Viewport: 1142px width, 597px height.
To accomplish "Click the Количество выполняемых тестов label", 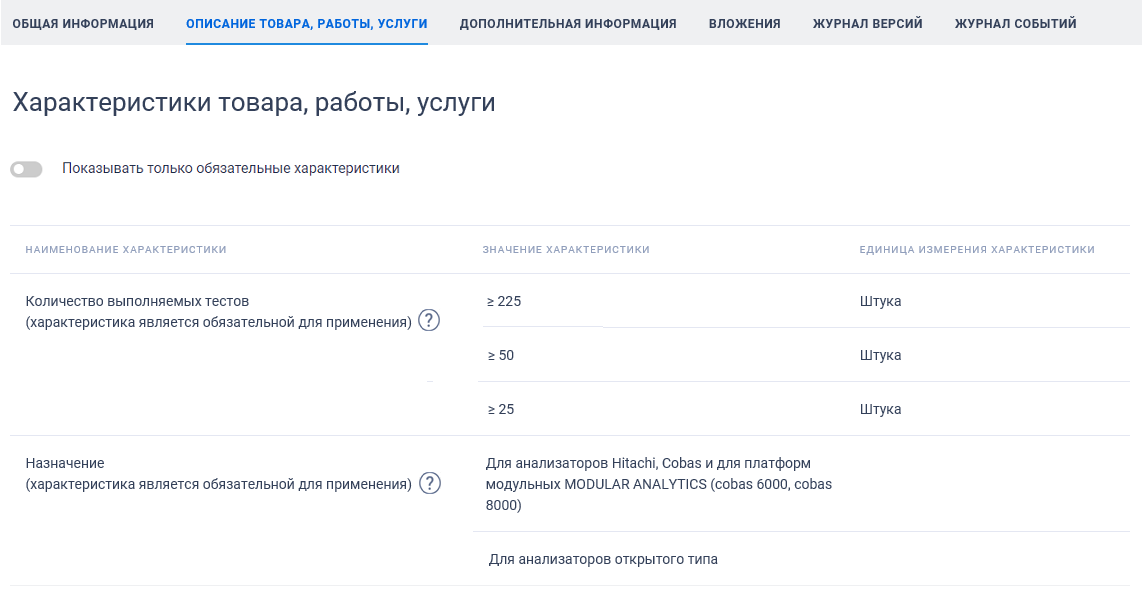I will click(137, 301).
